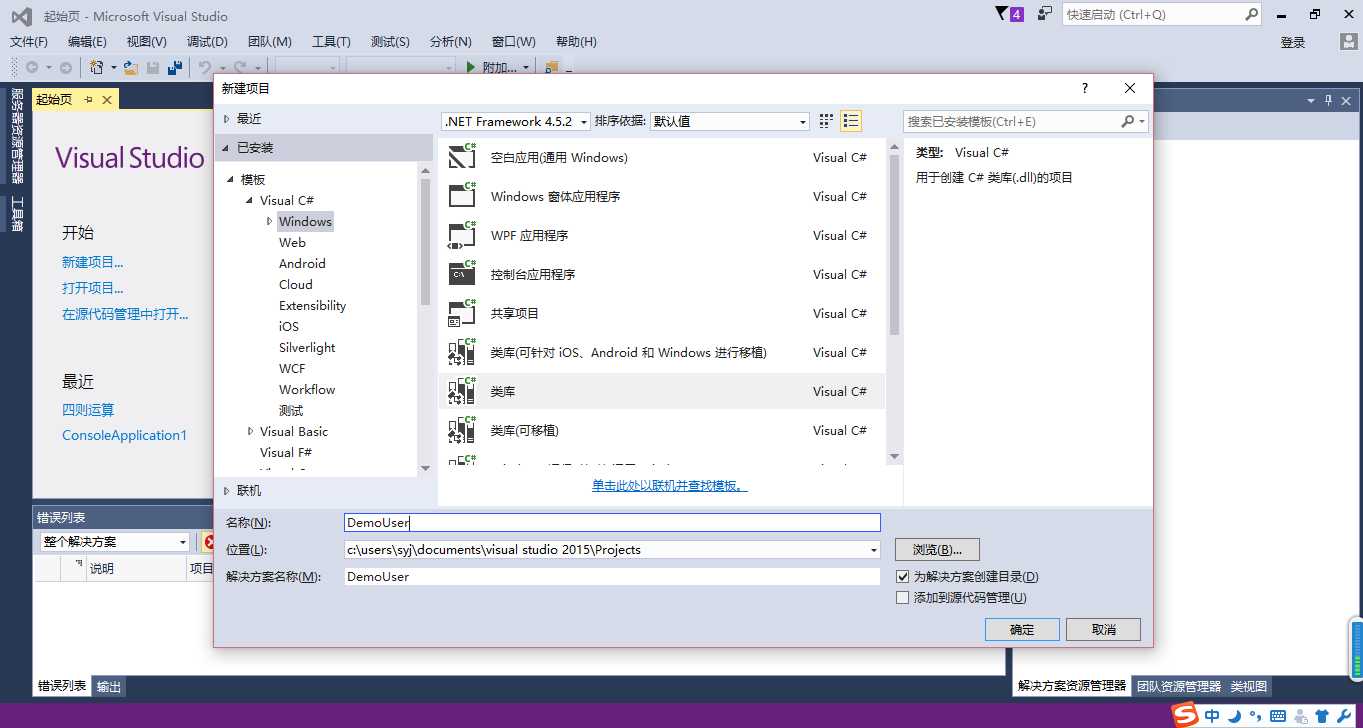Collapse the 模板 tree node
This screenshot has width=1363, height=728.
[232, 180]
